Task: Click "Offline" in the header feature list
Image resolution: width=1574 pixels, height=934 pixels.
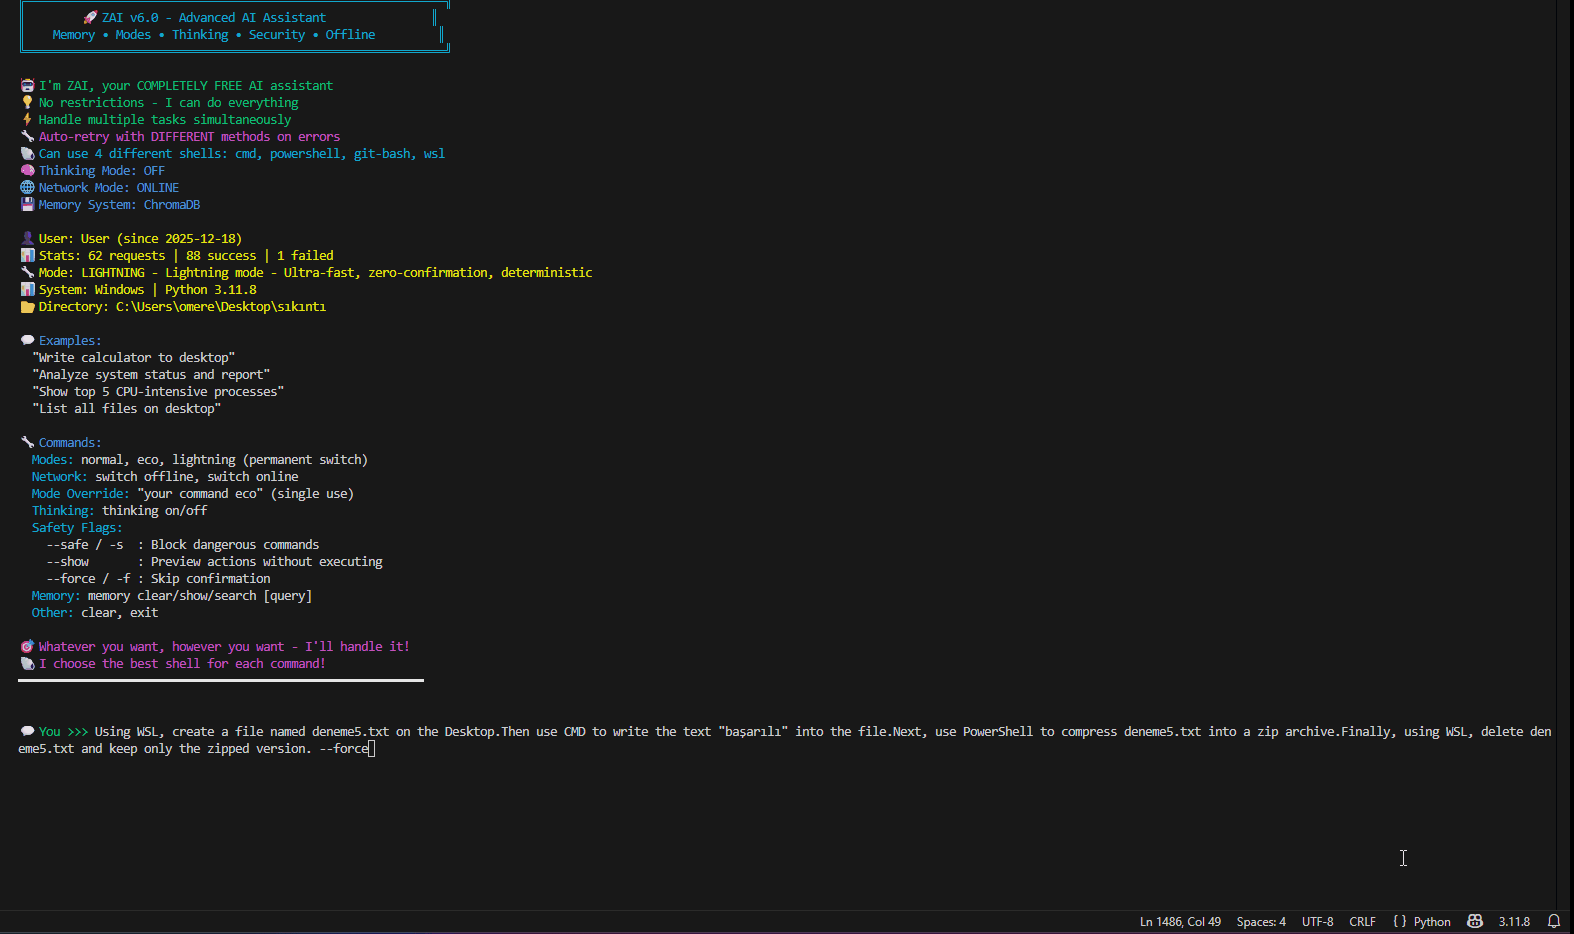Action: click(x=350, y=34)
